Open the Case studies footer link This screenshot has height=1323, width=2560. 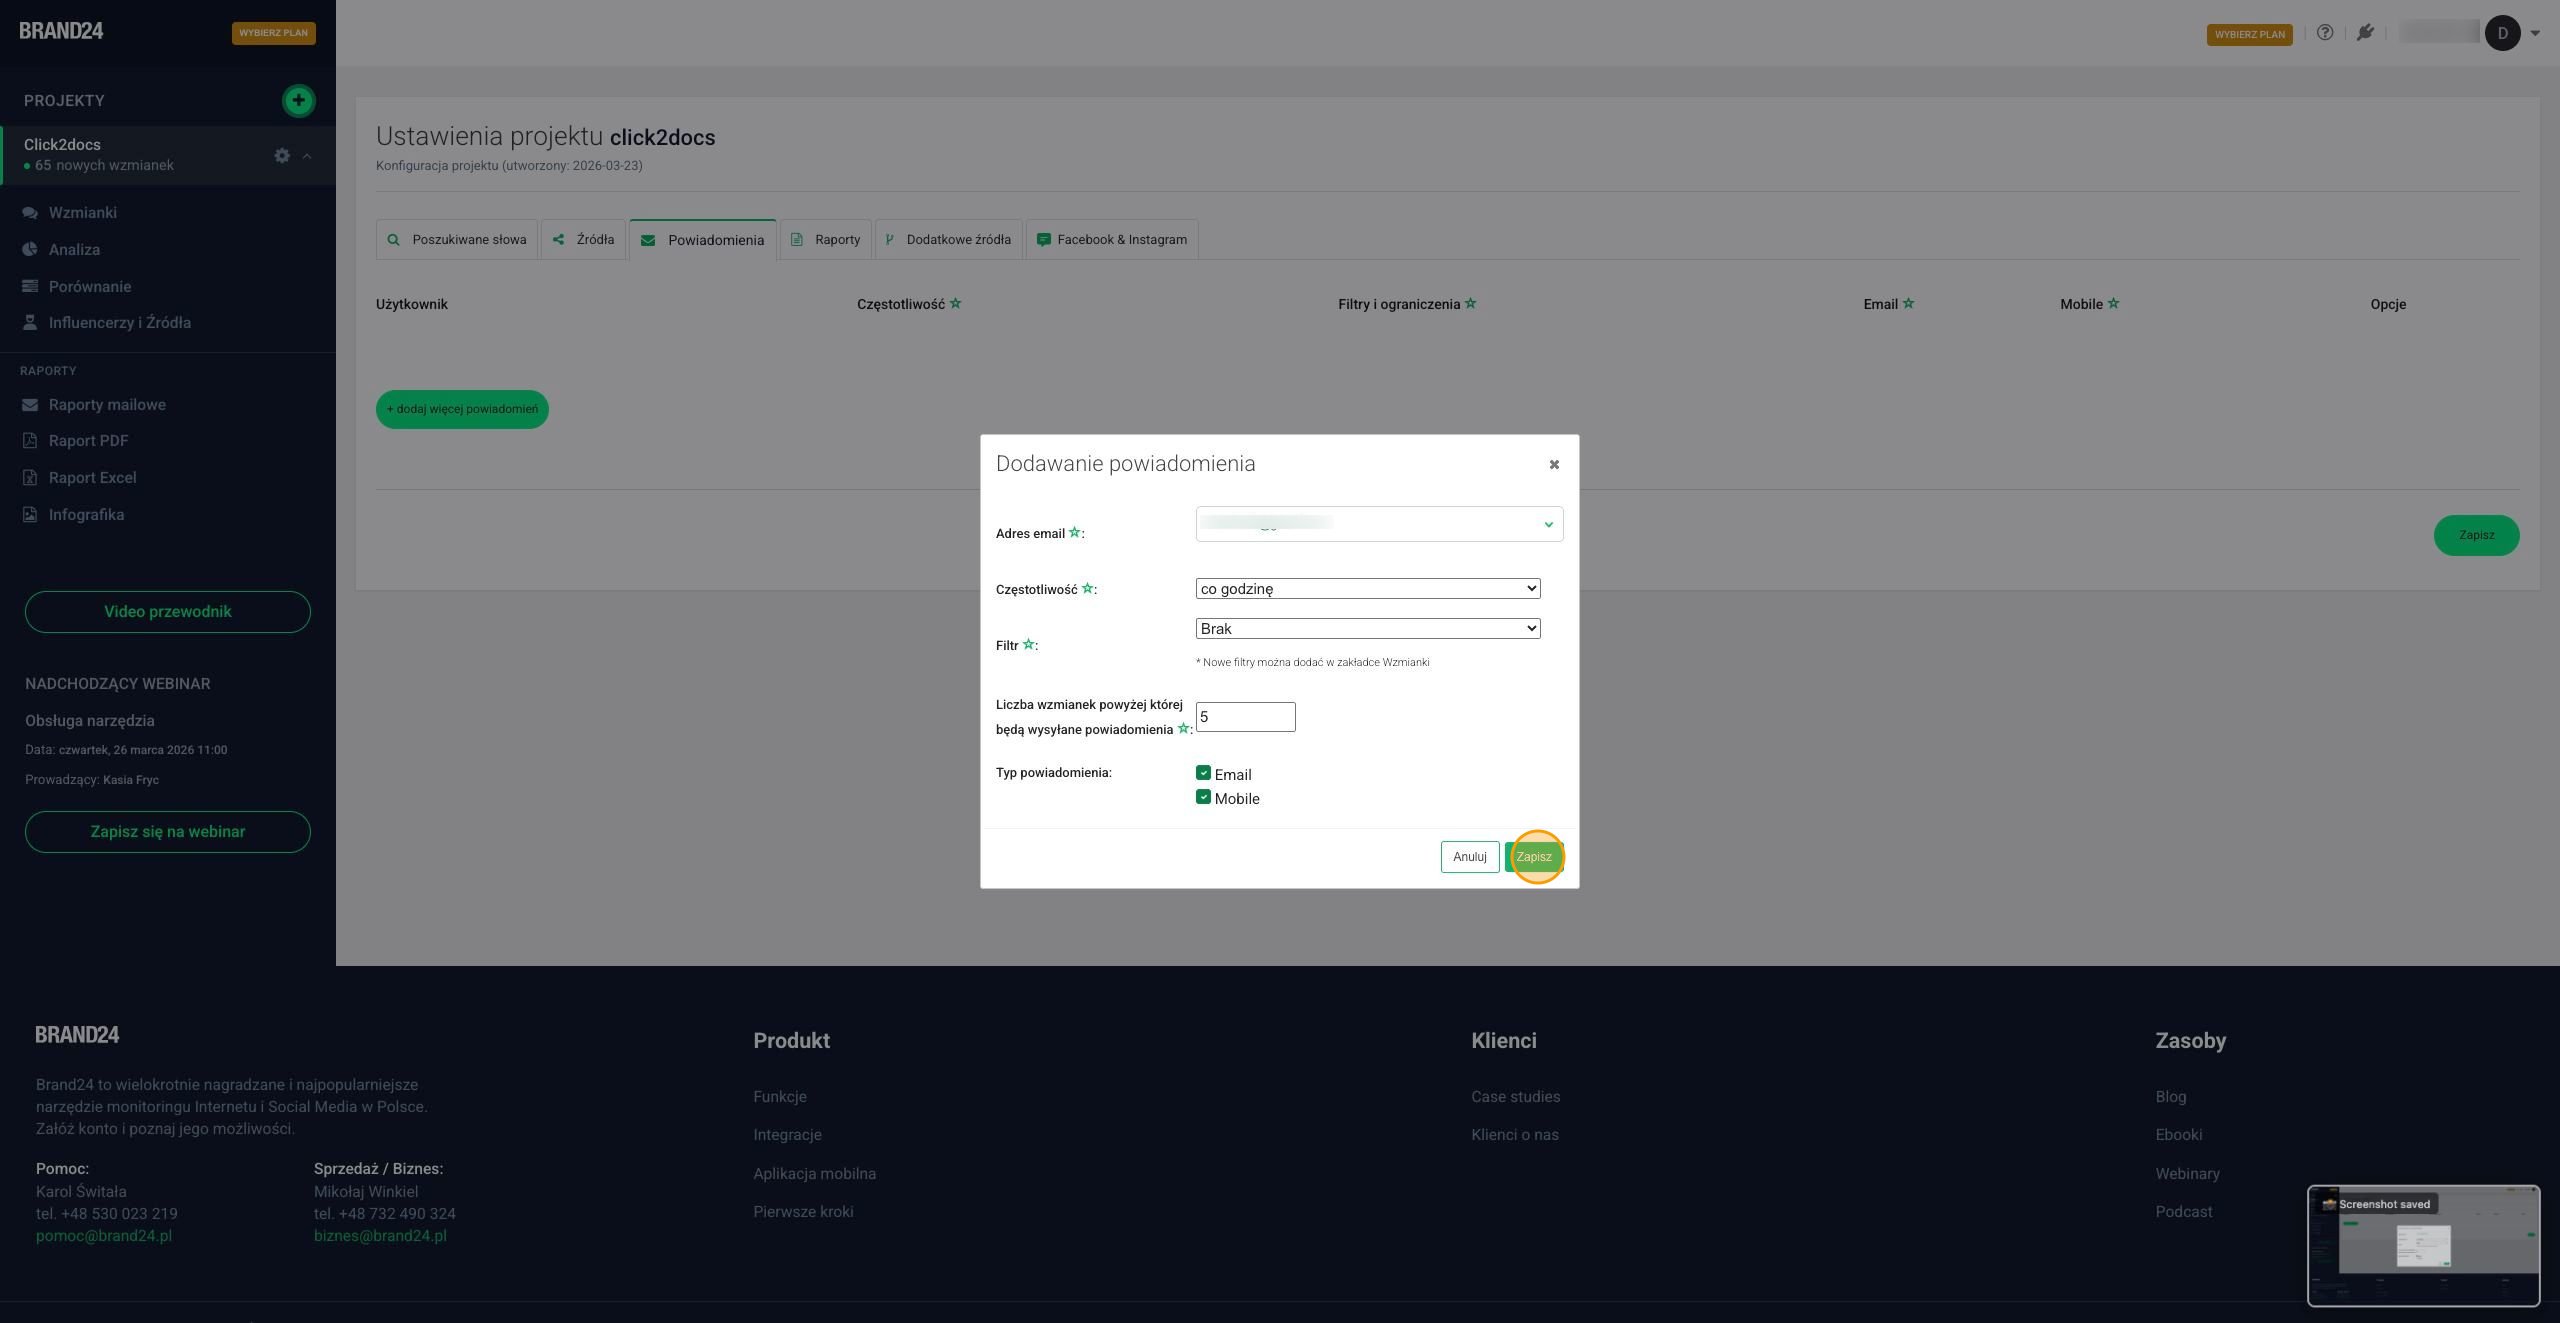coord(1515,1097)
